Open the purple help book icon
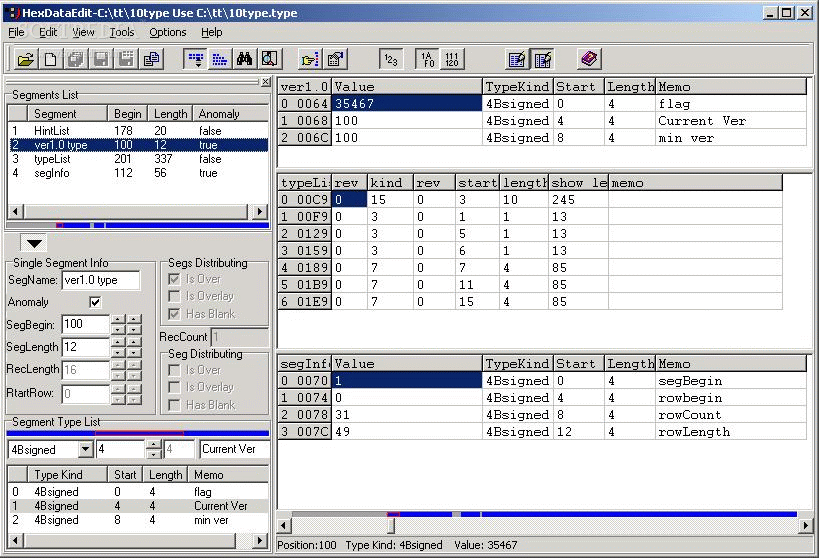 pos(589,59)
